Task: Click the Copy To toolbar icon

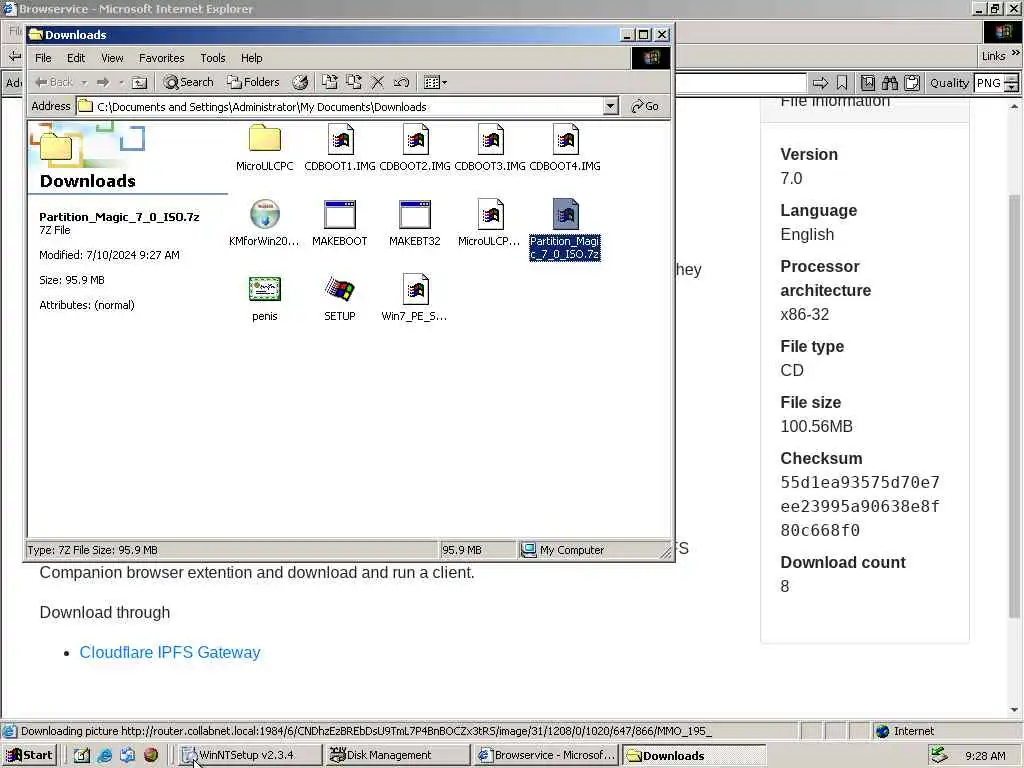Action: (354, 82)
